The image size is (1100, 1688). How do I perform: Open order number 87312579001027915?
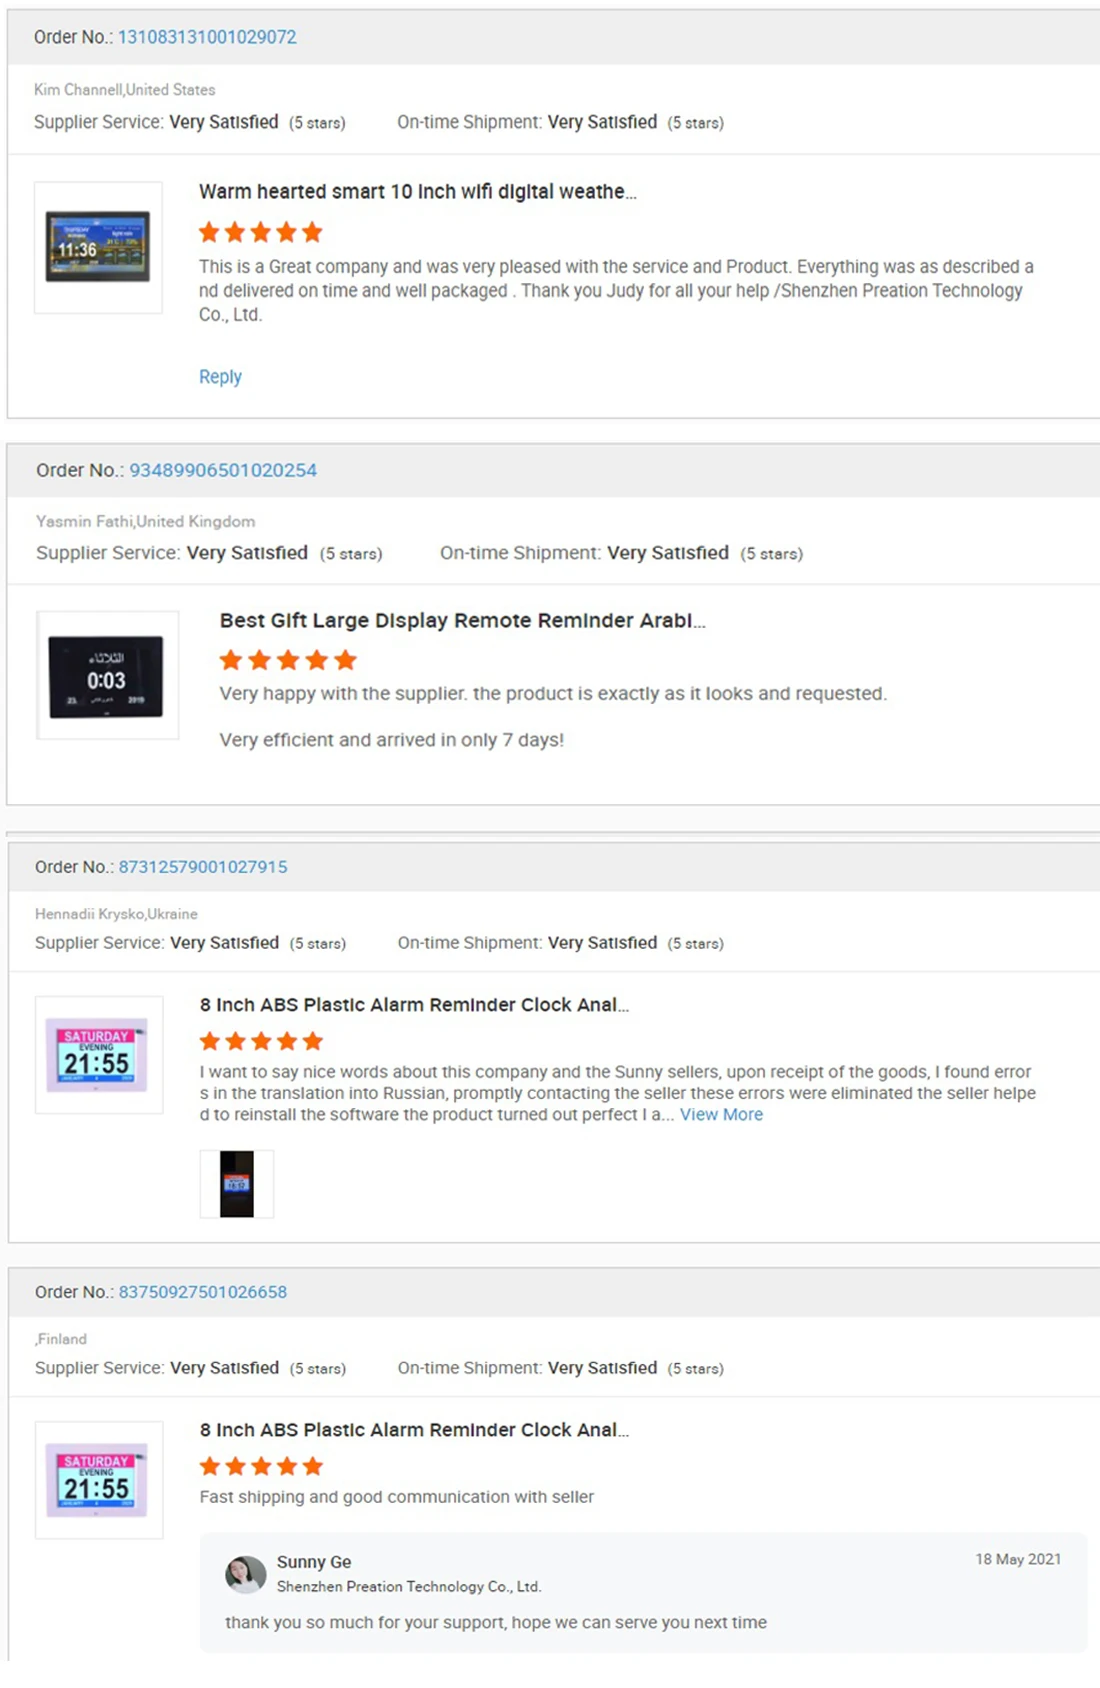click(x=203, y=867)
